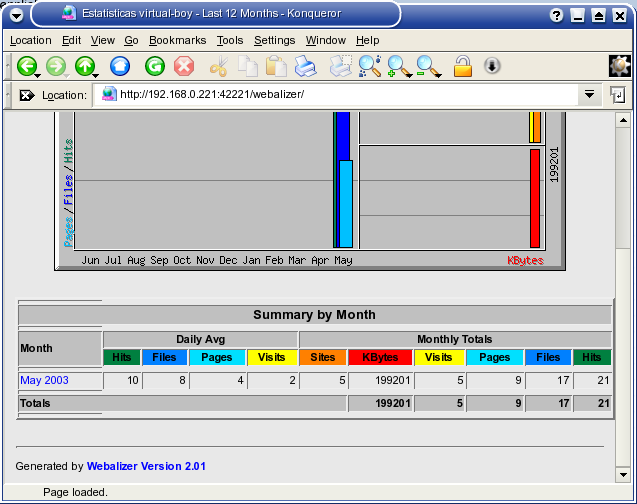Open the Help menu
Viewport: 637px width, 504px height.
pyautogui.click(x=368, y=40)
